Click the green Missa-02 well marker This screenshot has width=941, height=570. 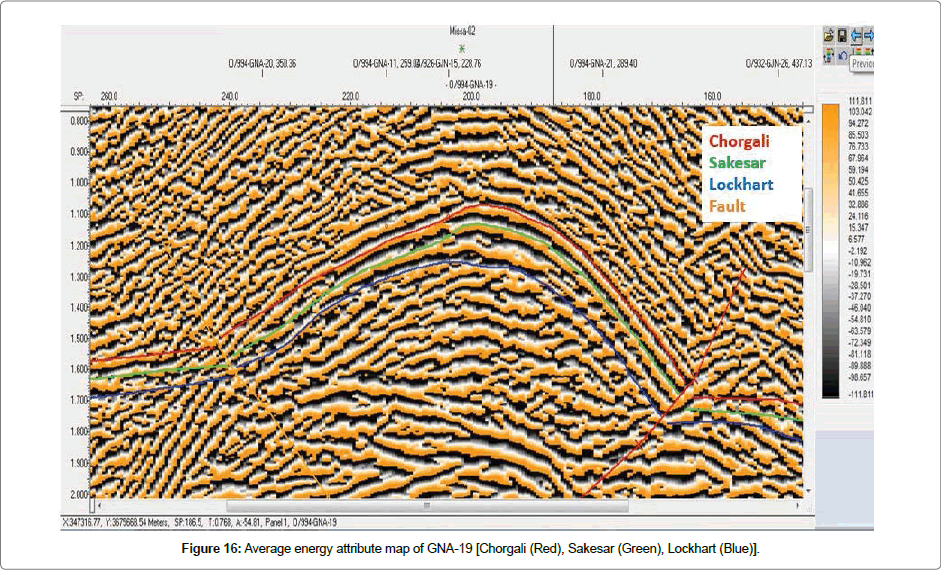click(461, 48)
